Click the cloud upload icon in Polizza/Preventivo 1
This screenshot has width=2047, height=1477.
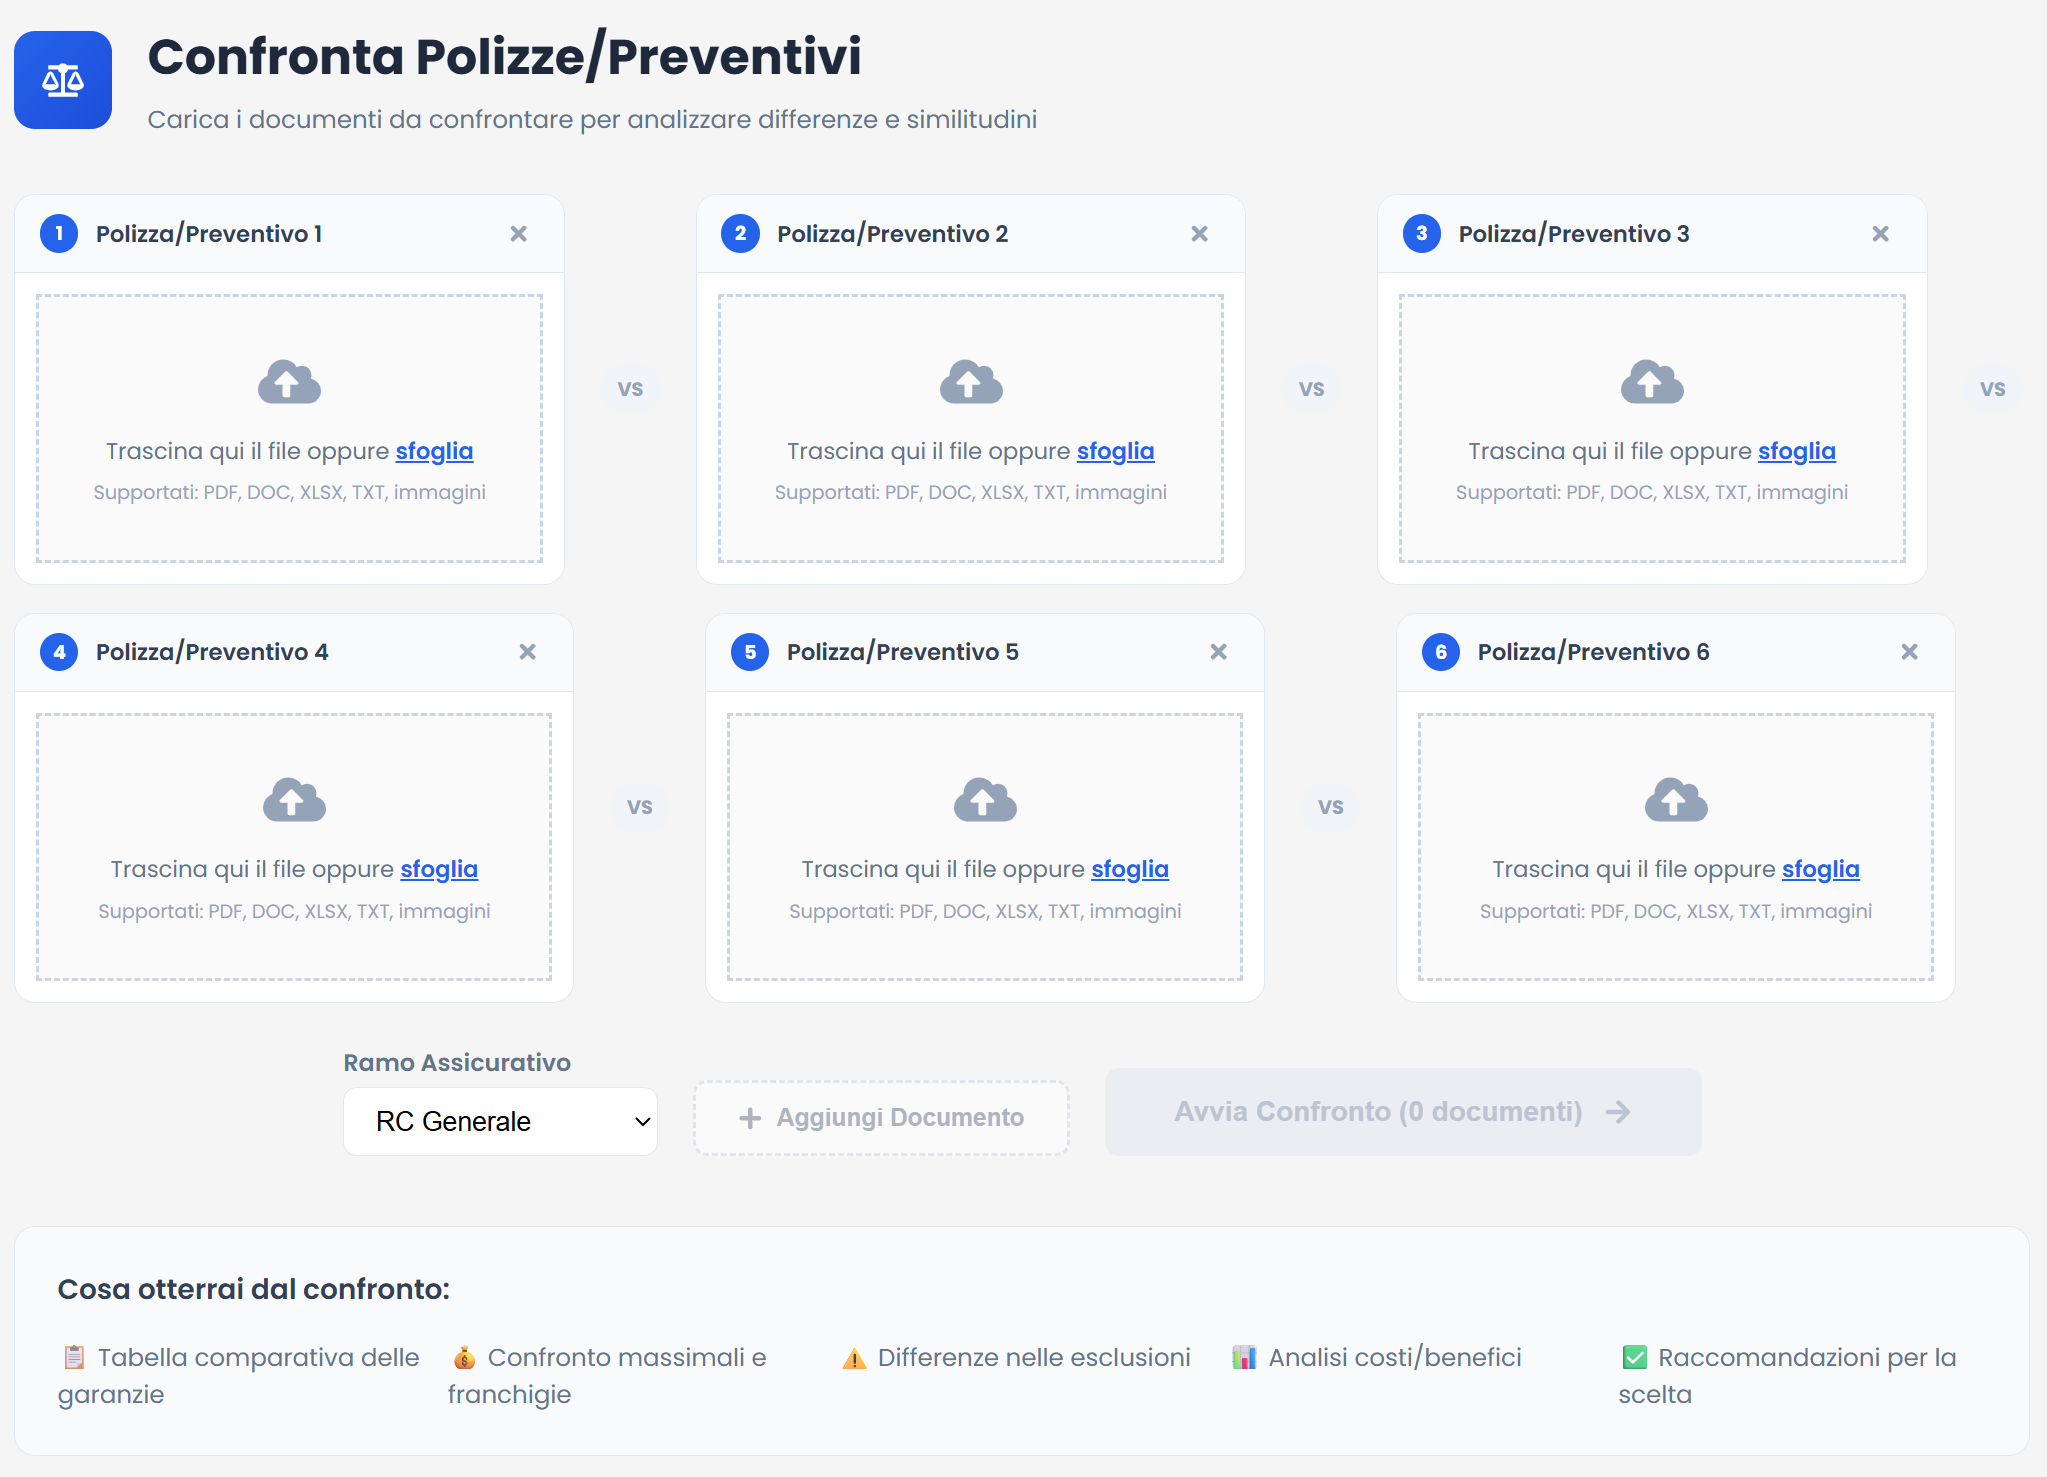pos(289,381)
